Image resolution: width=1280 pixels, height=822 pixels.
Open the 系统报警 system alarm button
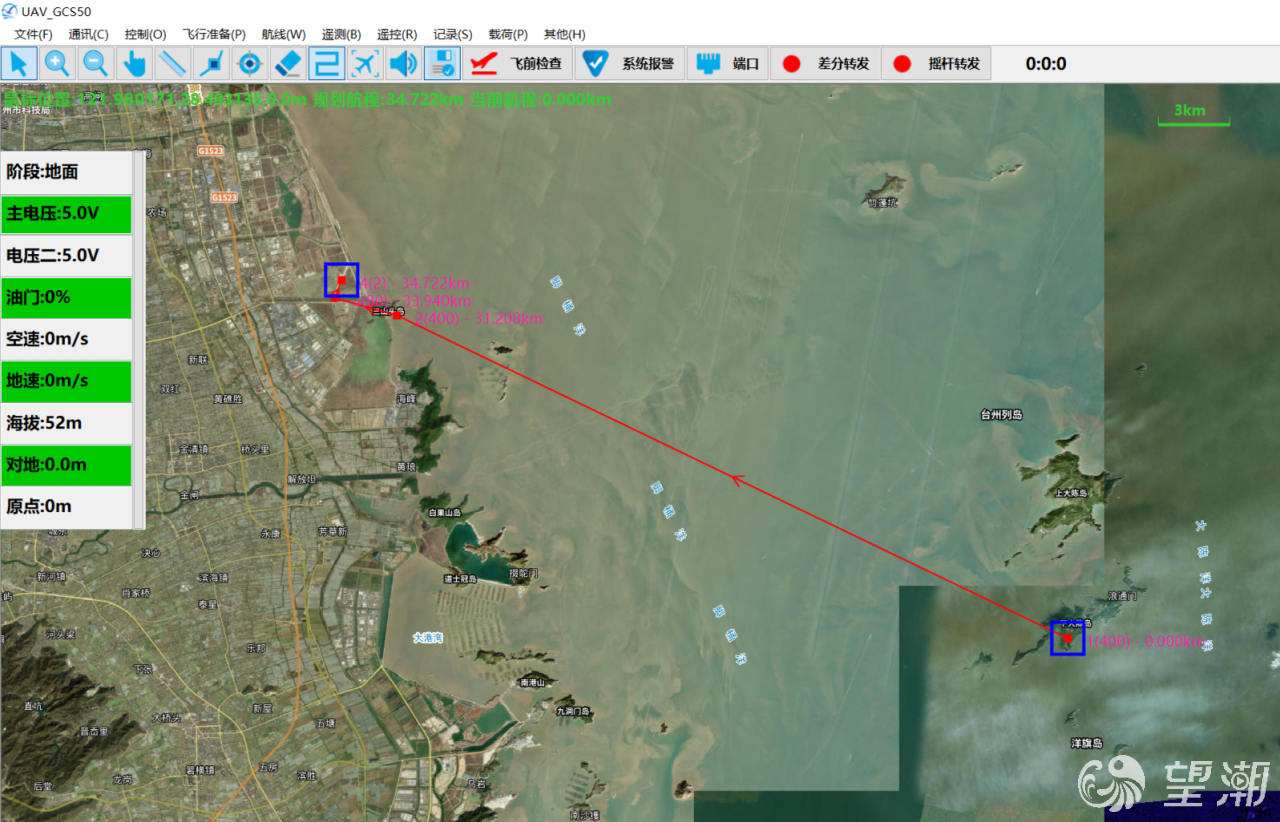[x=630, y=64]
